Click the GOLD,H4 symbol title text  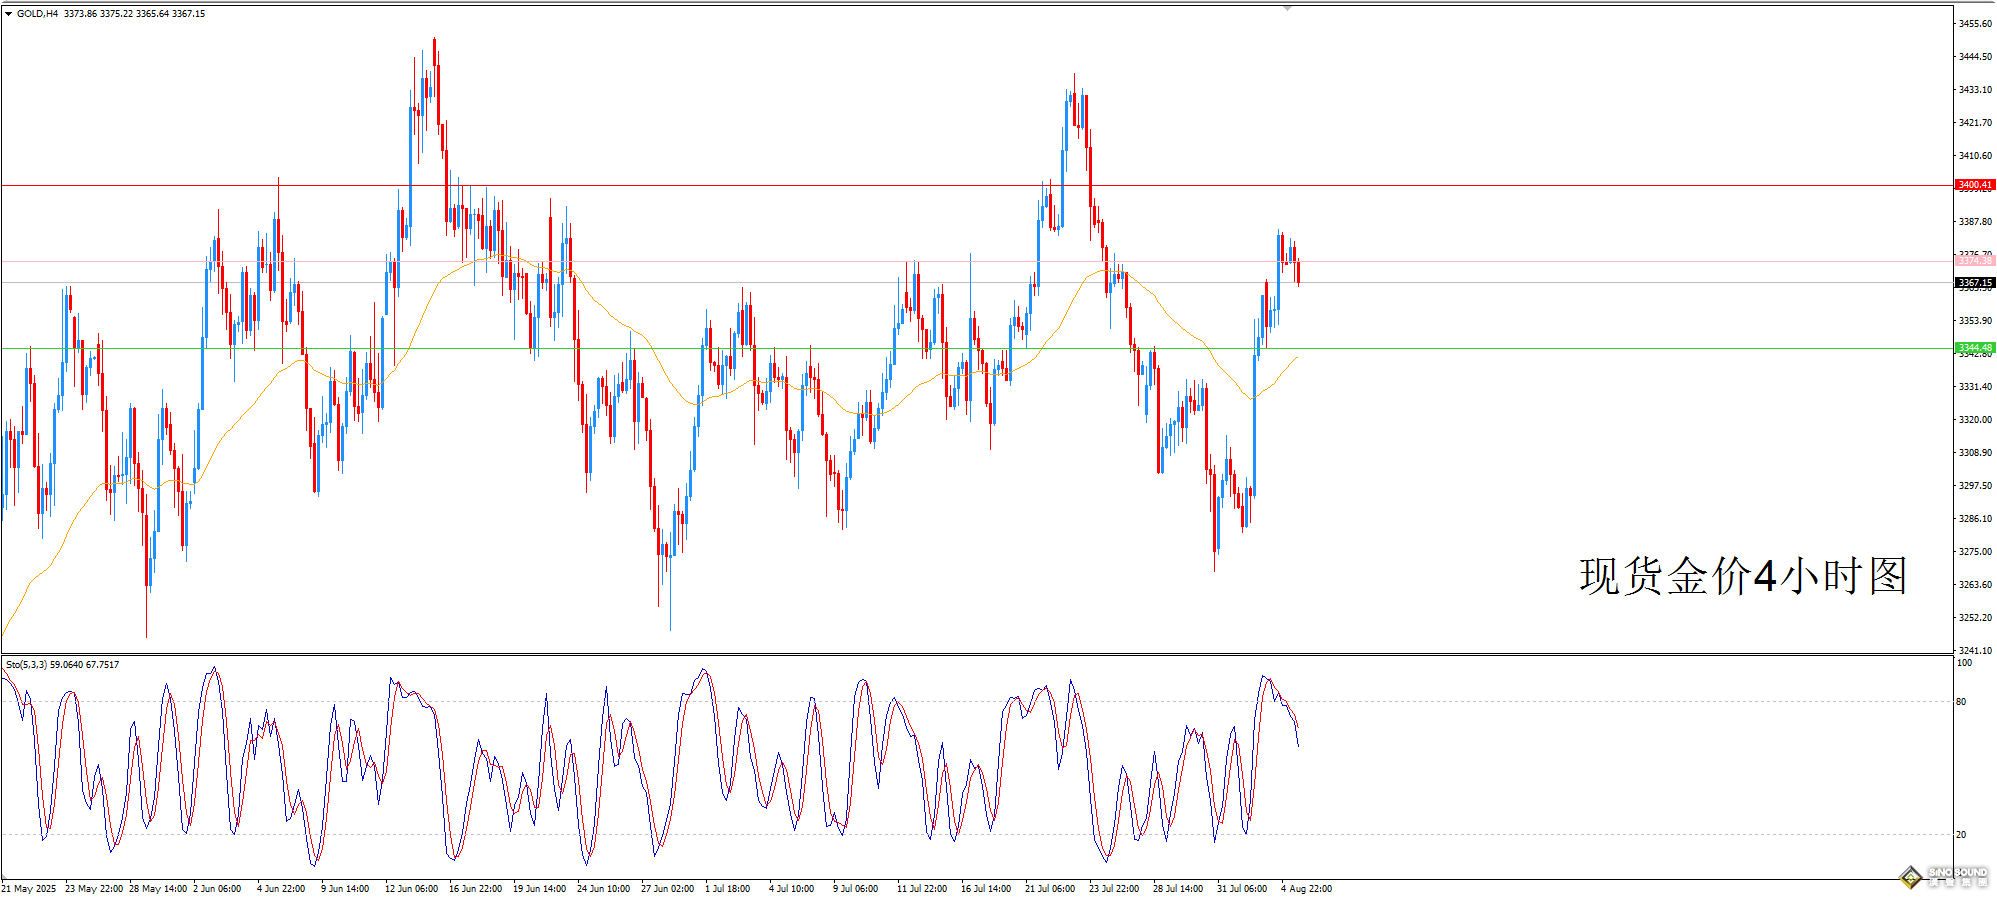(37, 14)
